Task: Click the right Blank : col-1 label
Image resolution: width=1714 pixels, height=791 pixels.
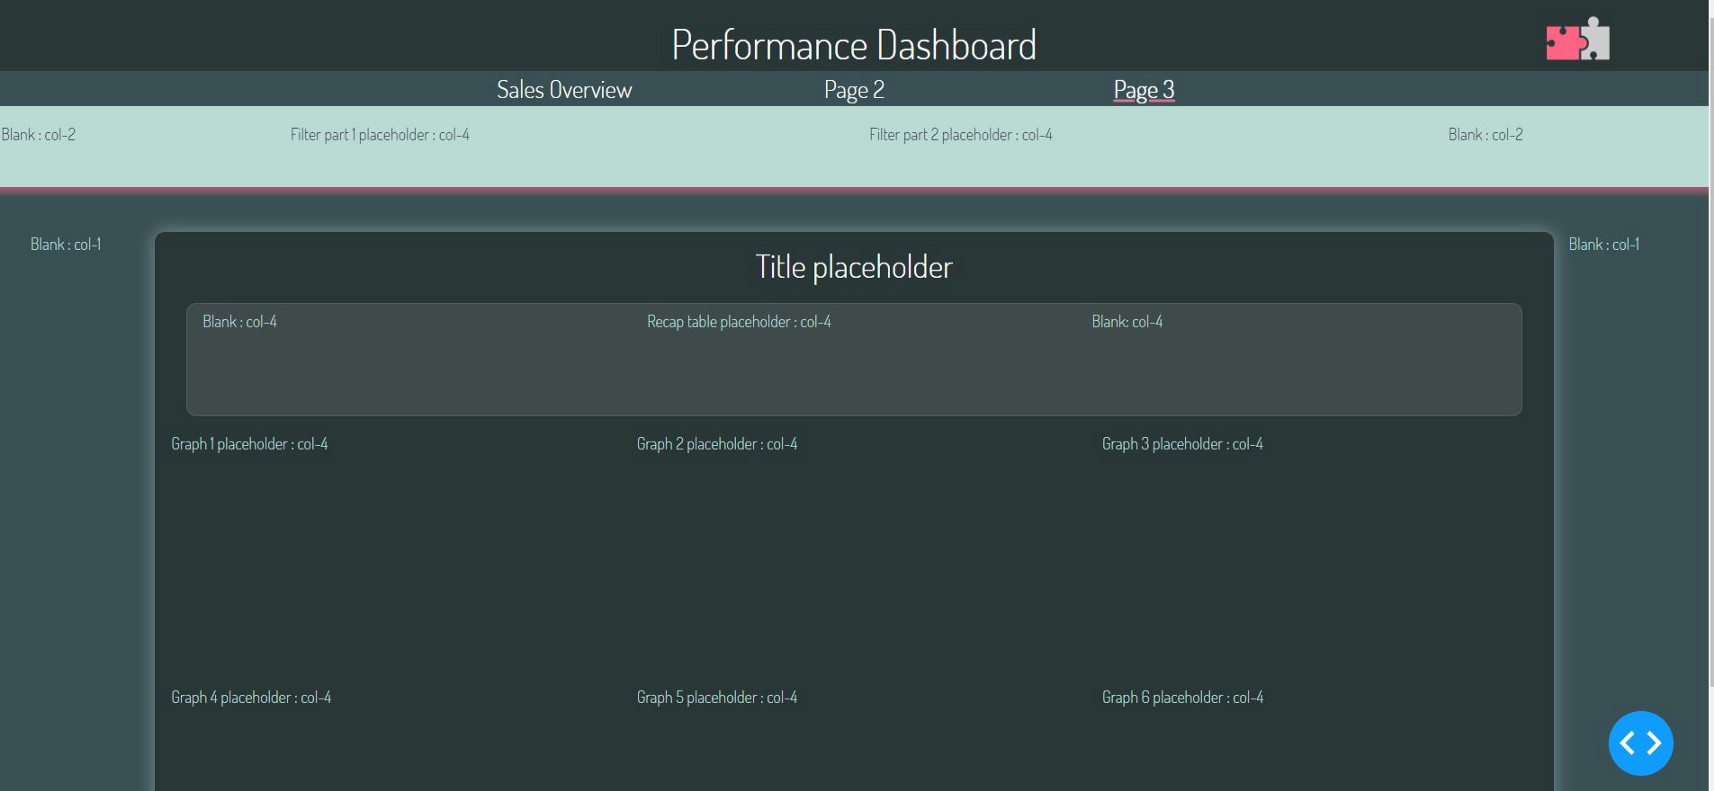Action: click(1604, 245)
